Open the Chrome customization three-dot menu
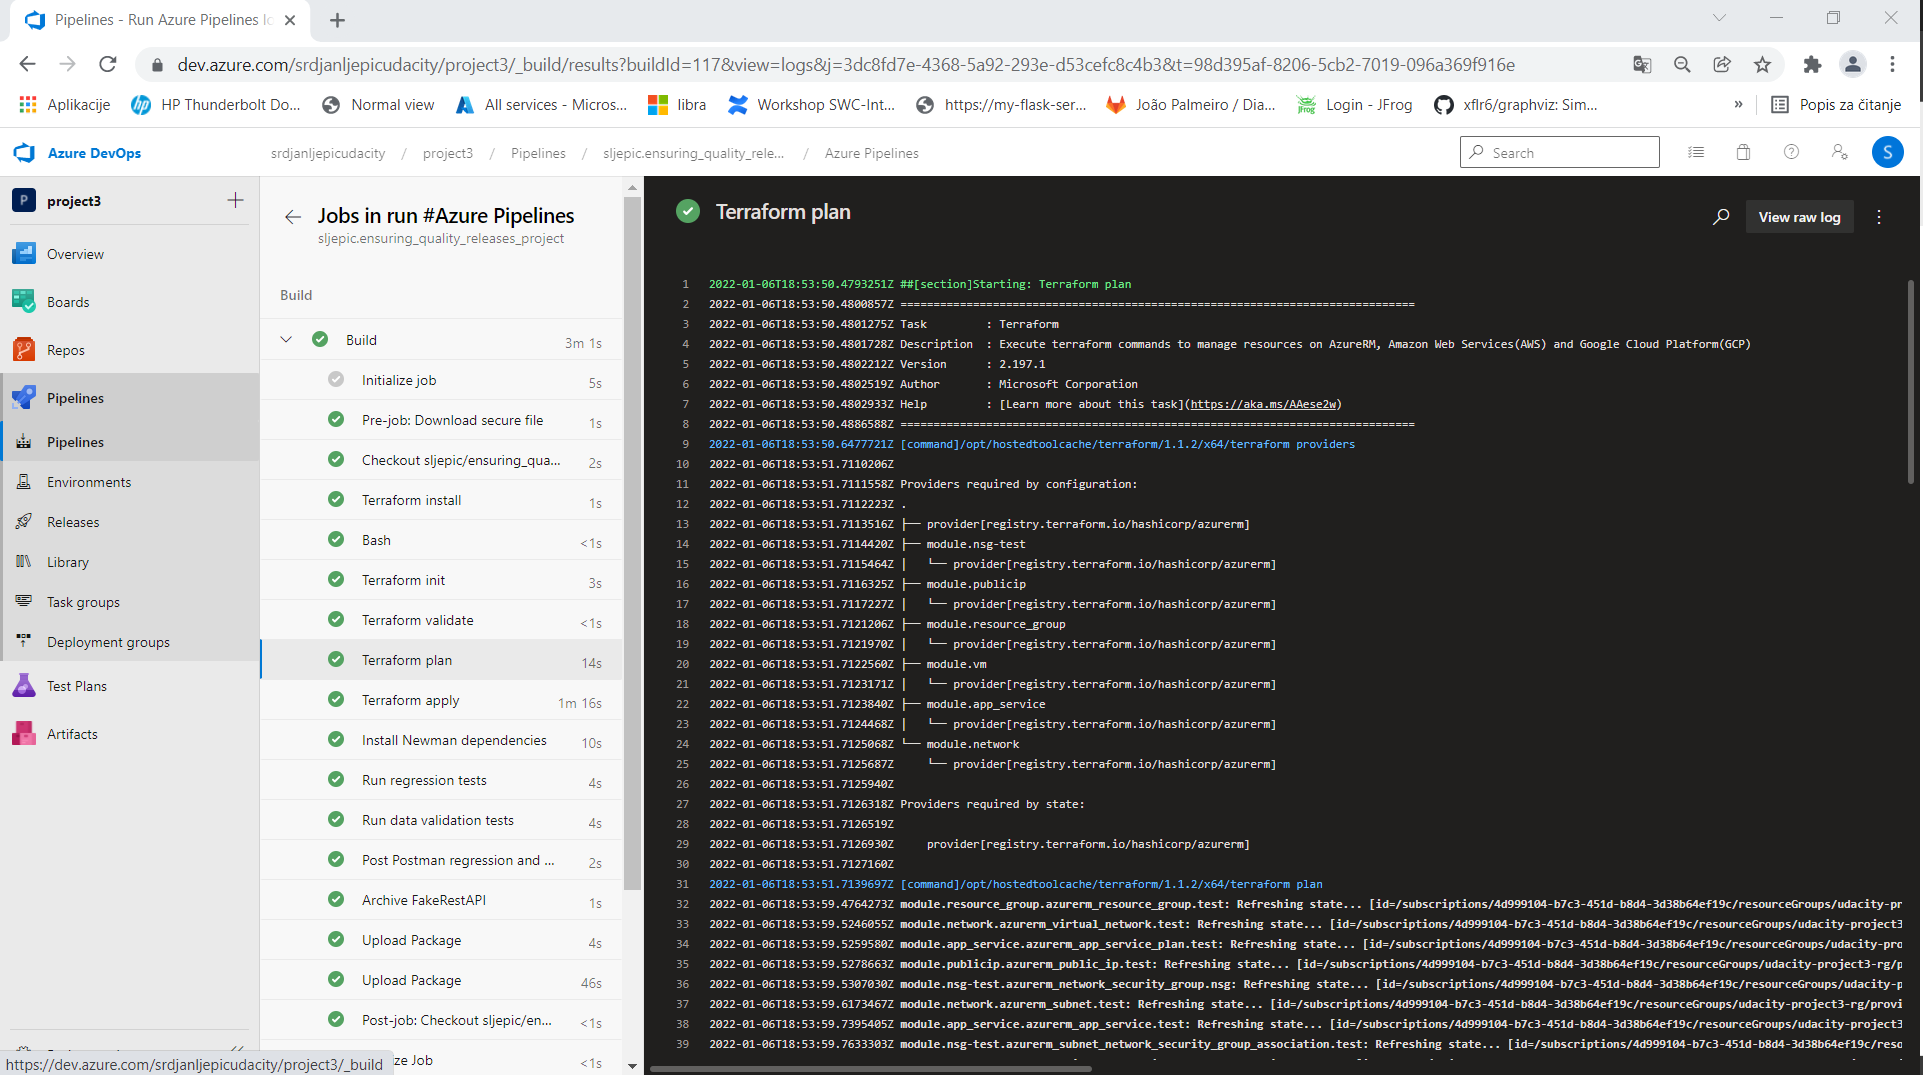This screenshot has width=1923, height=1075. tap(1892, 64)
